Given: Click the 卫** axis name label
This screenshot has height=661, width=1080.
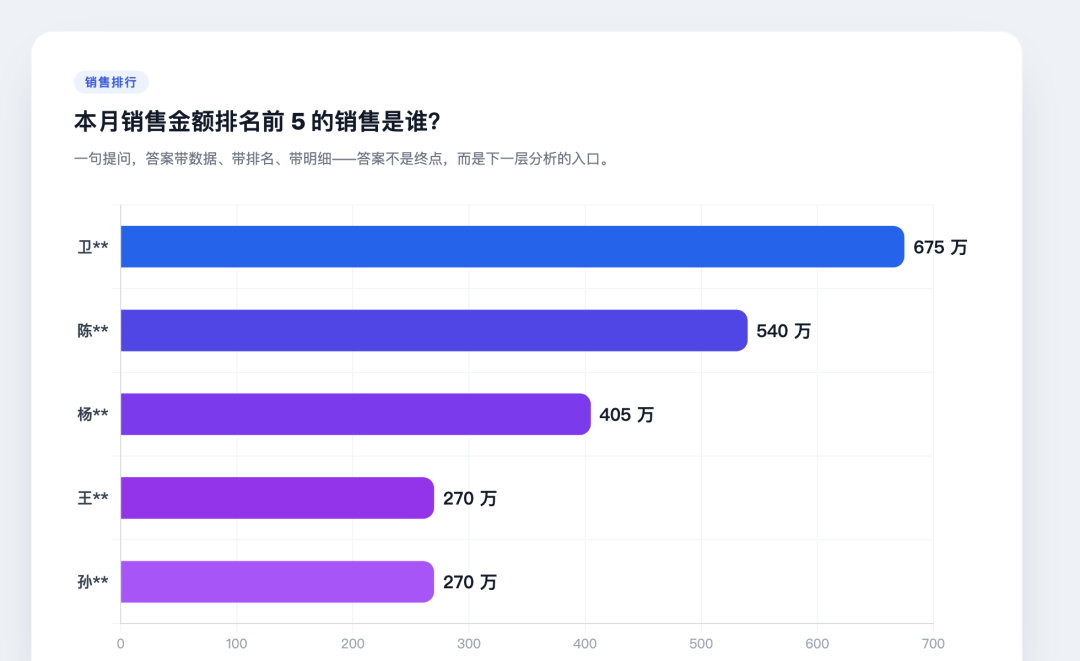Looking at the screenshot, I should pos(93,246).
